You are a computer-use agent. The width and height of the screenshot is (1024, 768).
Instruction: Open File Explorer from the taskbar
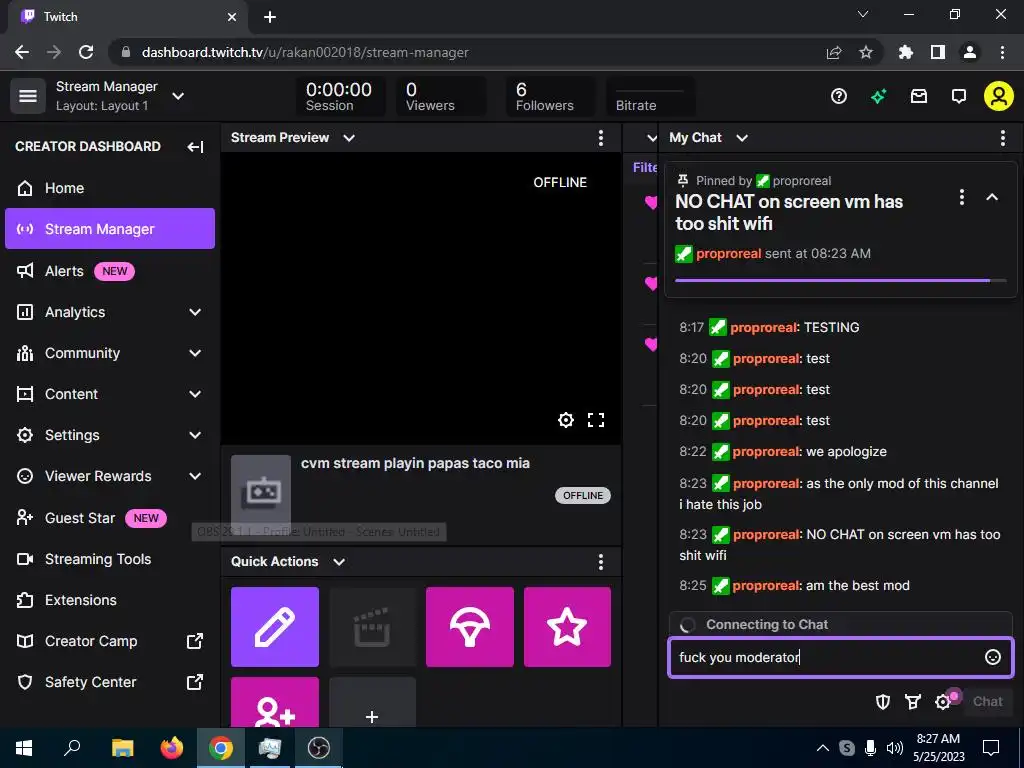click(x=122, y=748)
